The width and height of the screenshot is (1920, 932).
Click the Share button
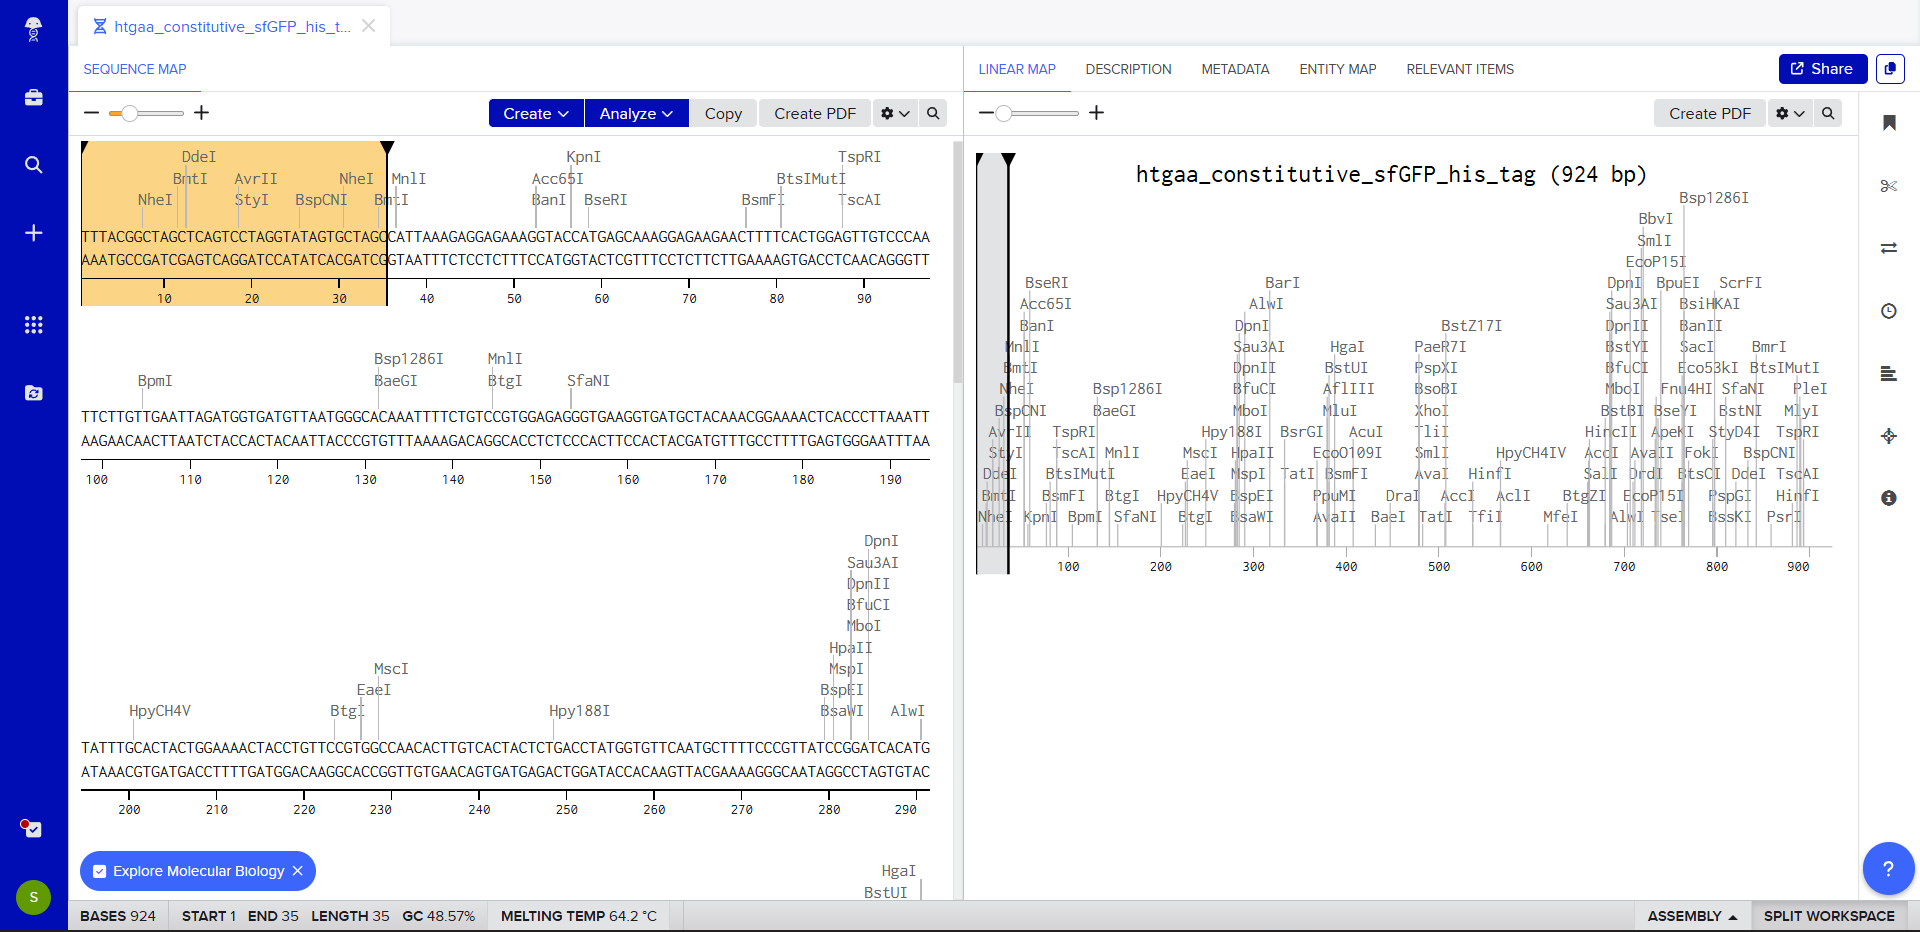[x=1822, y=69]
